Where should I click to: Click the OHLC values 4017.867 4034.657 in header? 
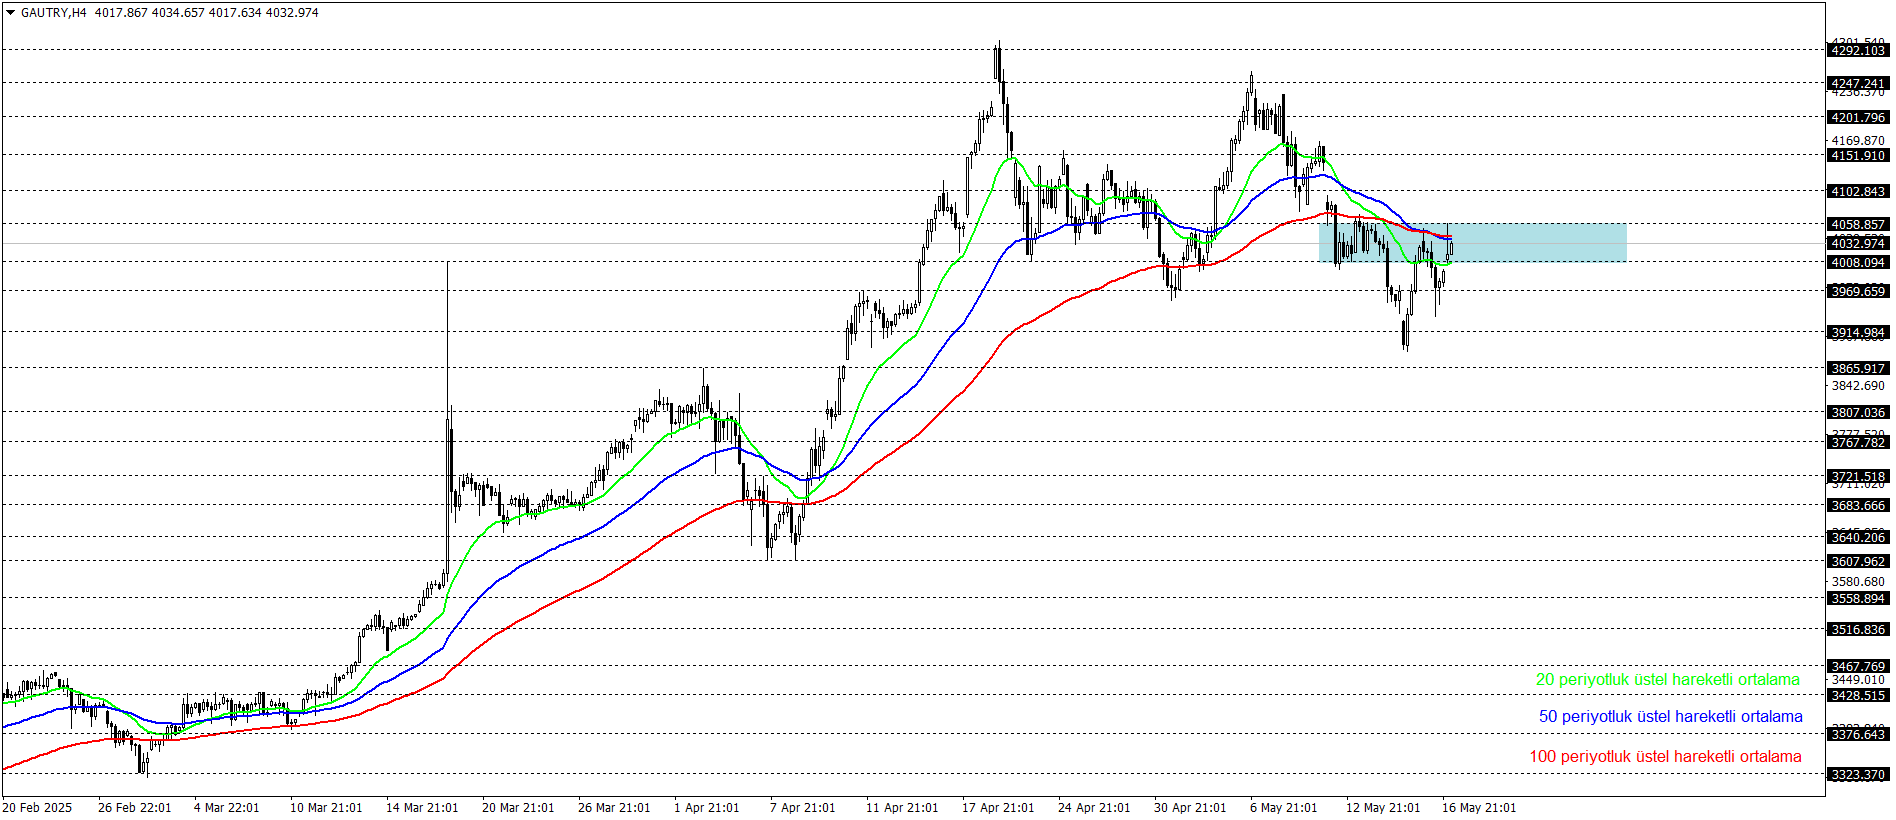(150, 13)
